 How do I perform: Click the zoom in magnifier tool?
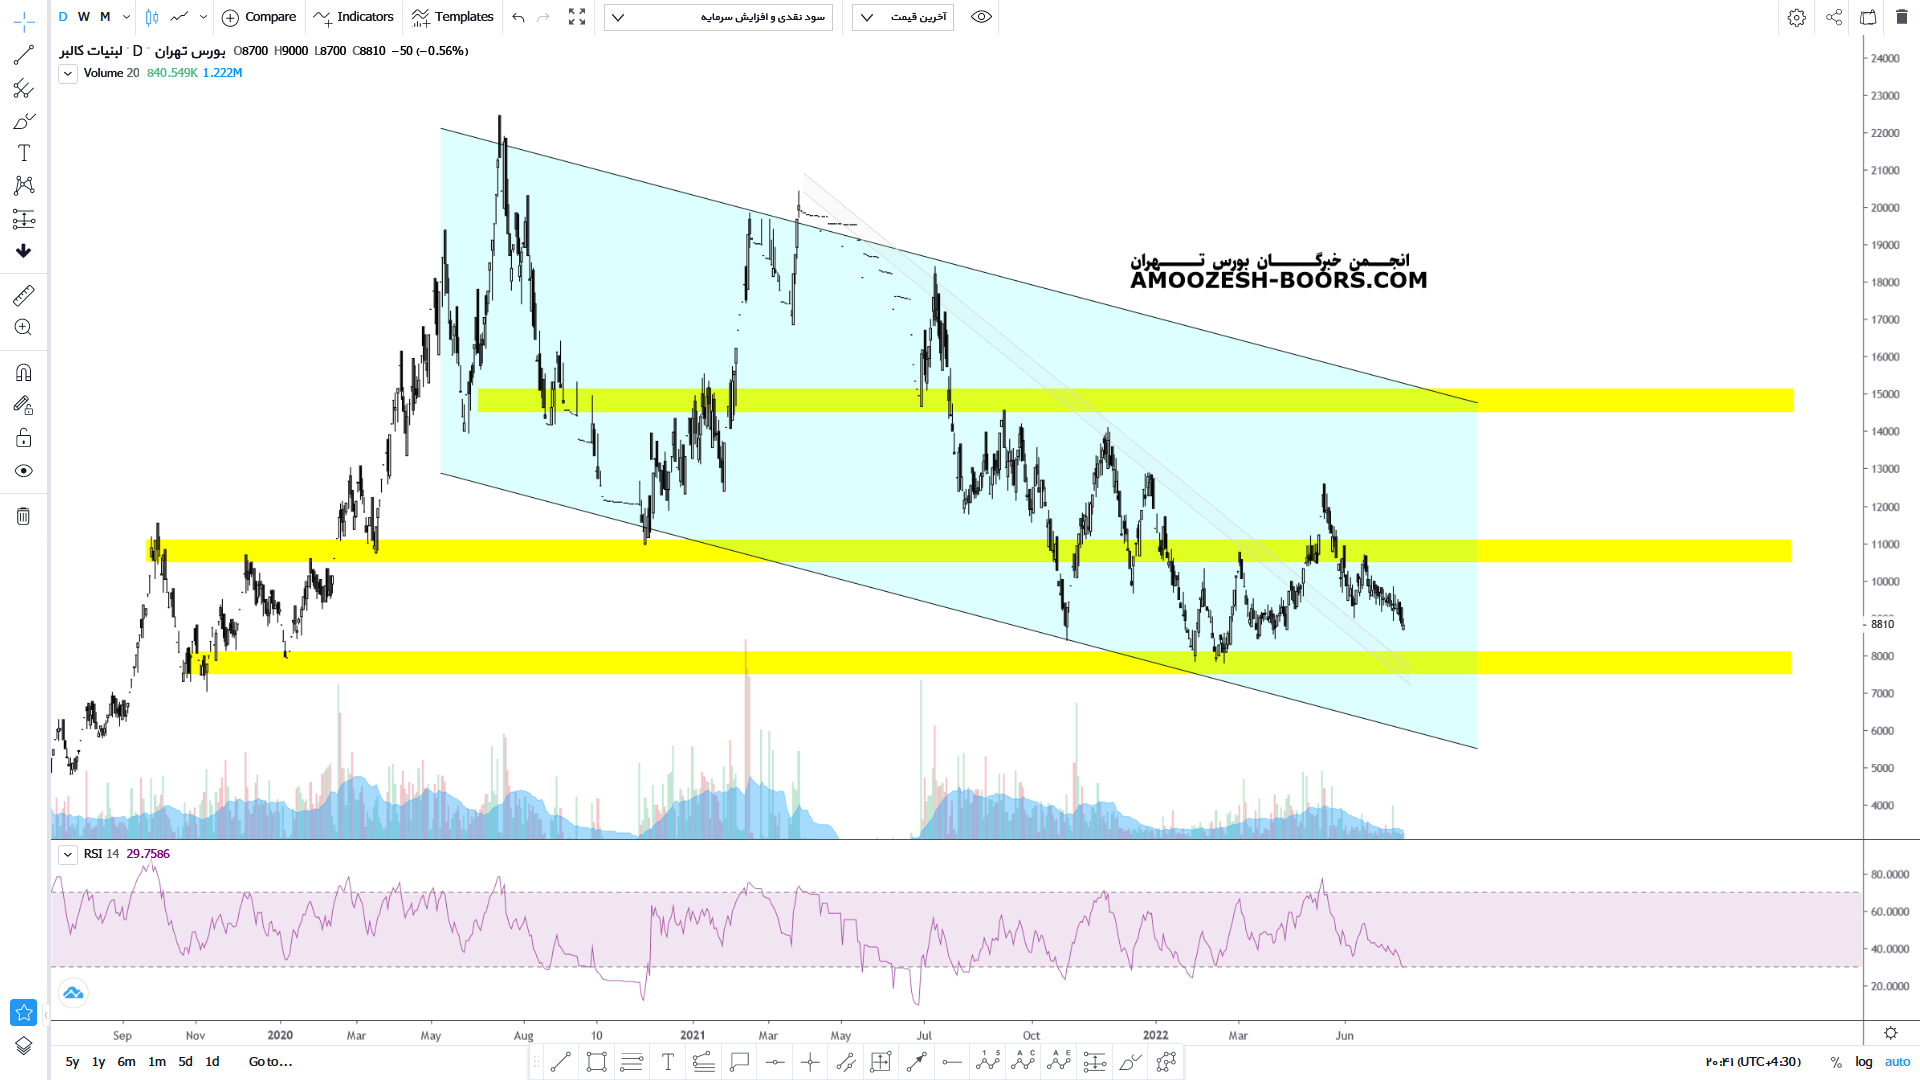pyautogui.click(x=24, y=328)
